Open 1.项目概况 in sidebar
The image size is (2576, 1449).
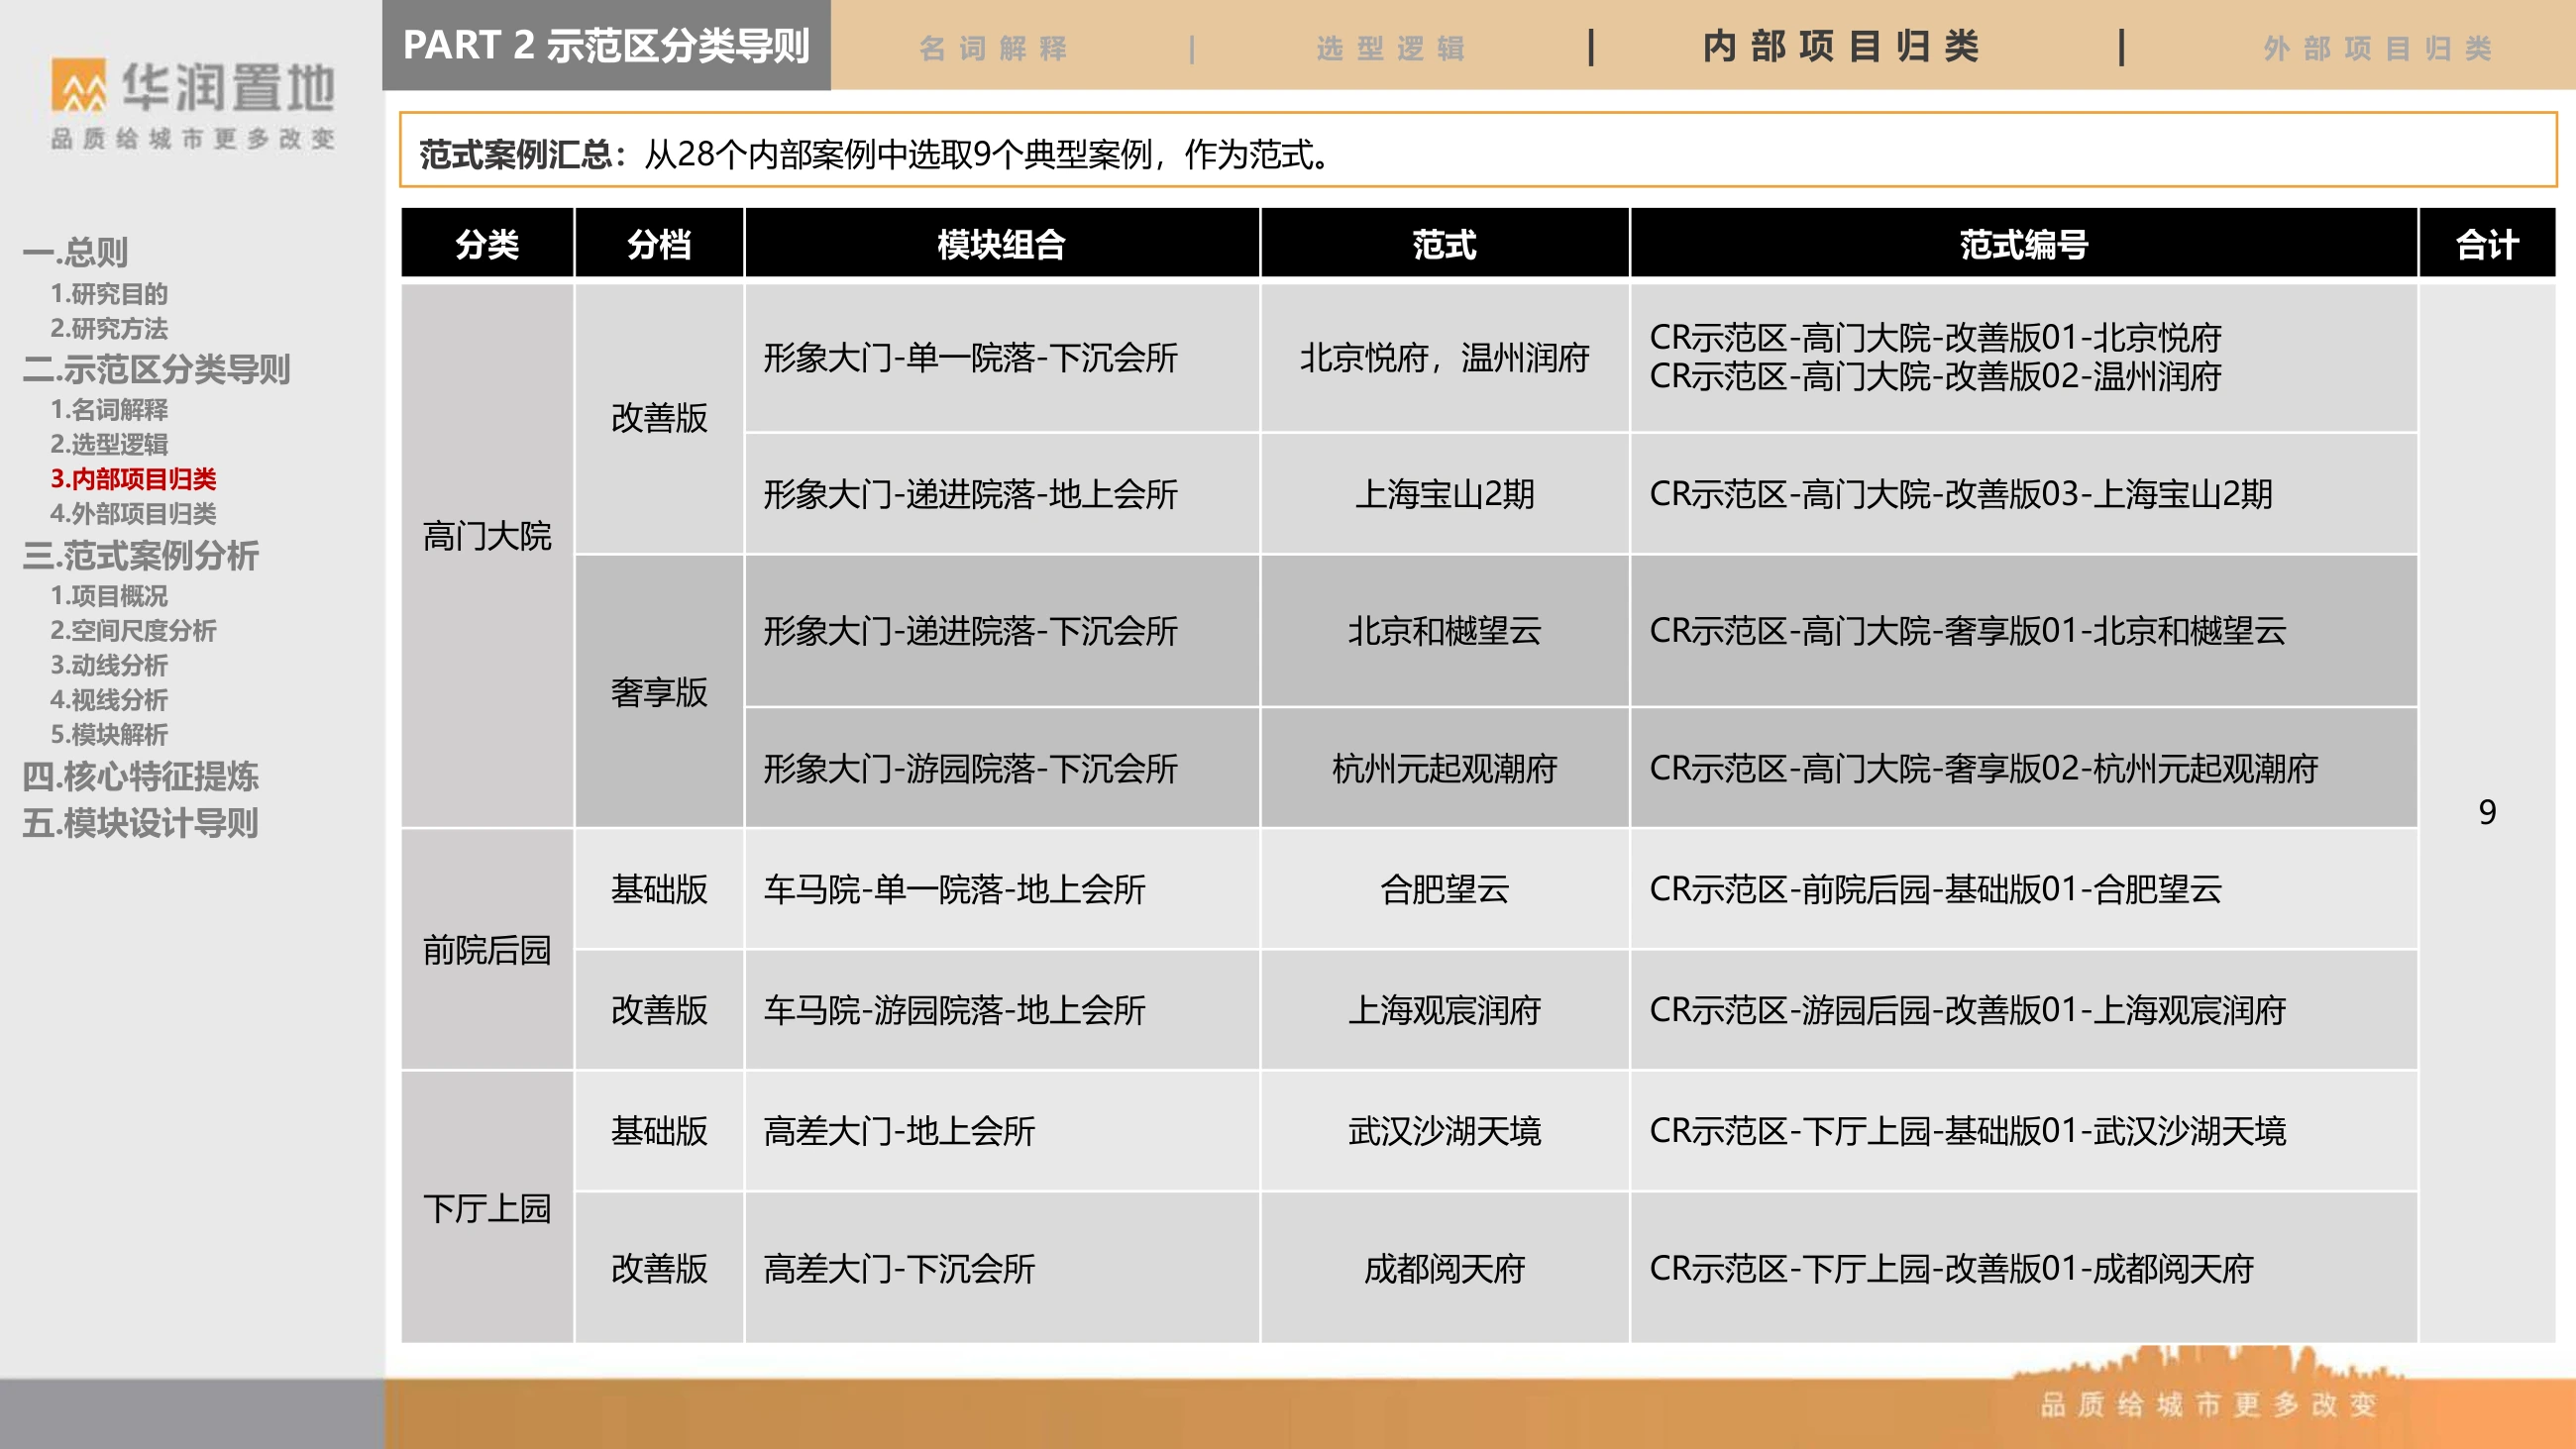tap(109, 596)
